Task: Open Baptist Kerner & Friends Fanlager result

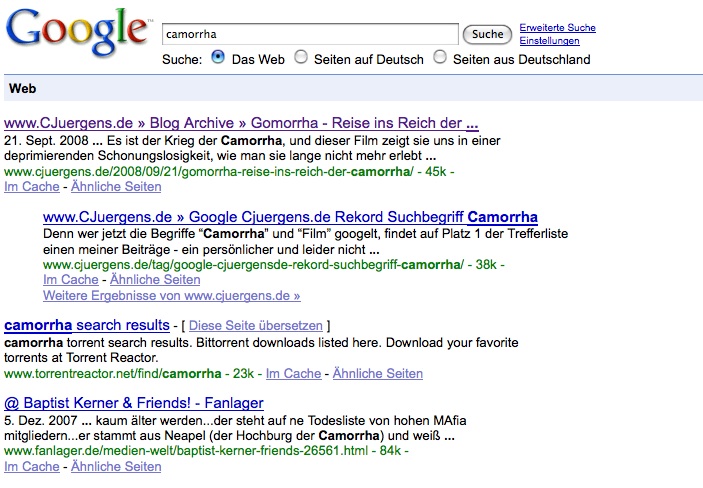Action: (x=134, y=403)
